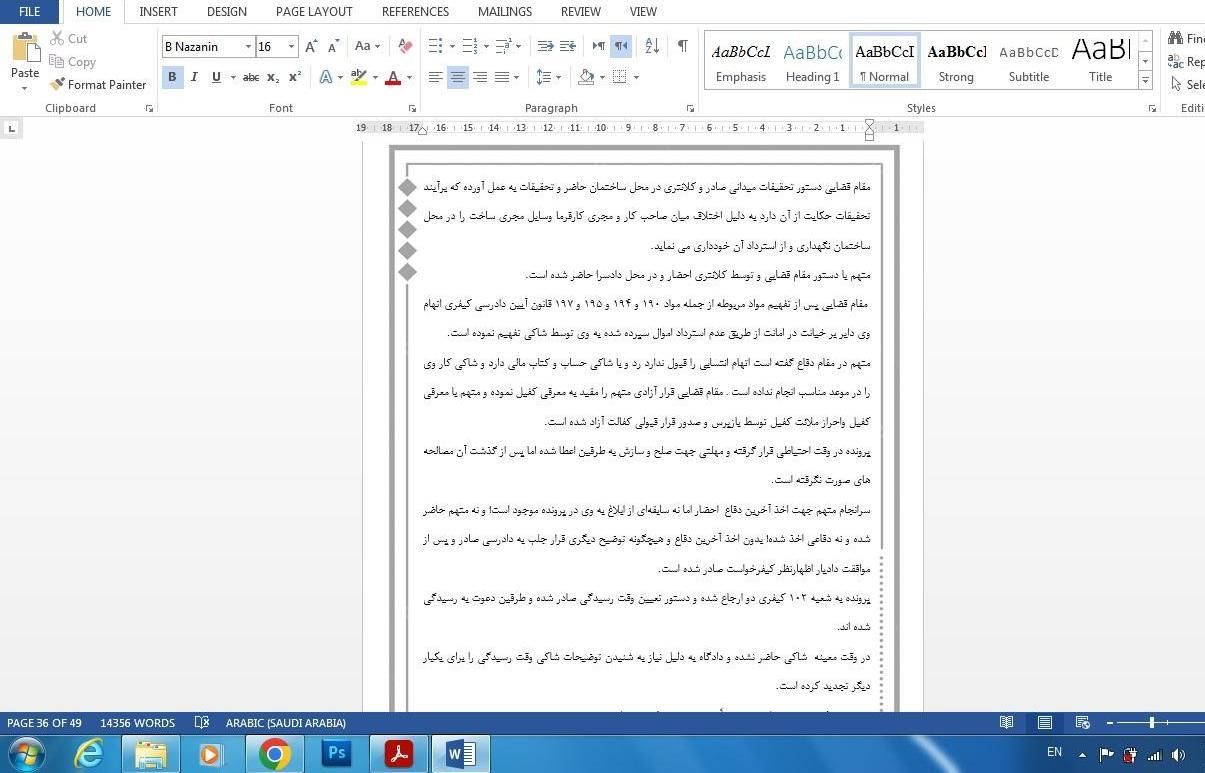Open Photoshop from the taskbar

(x=336, y=753)
